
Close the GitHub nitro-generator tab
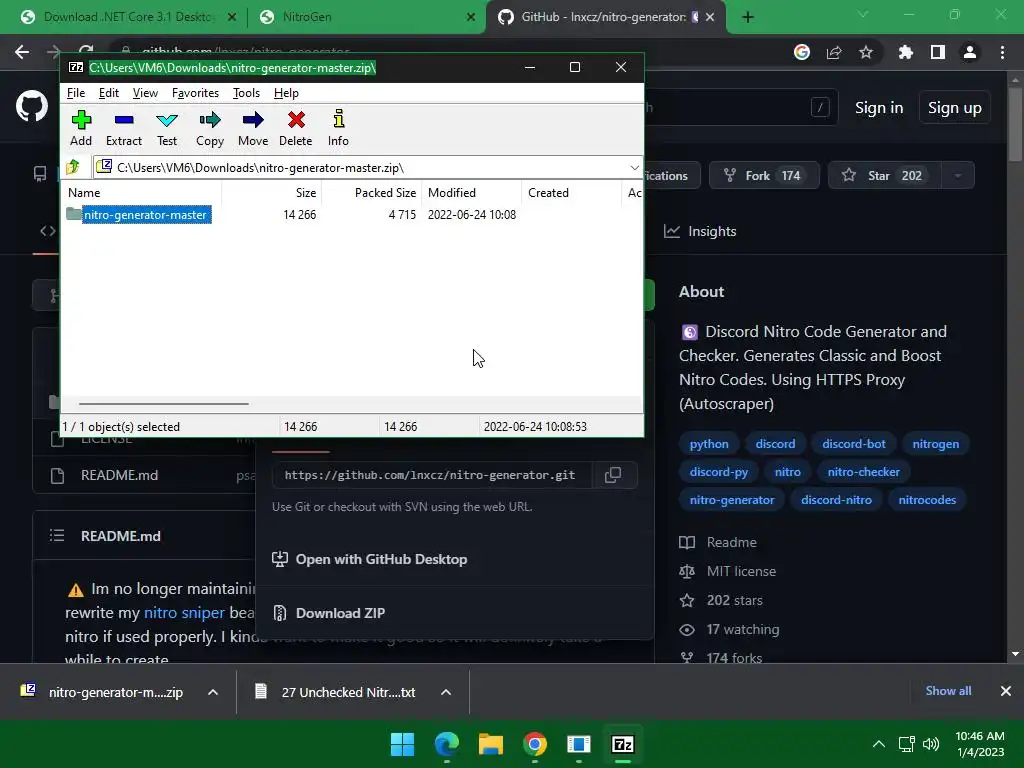tap(711, 17)
